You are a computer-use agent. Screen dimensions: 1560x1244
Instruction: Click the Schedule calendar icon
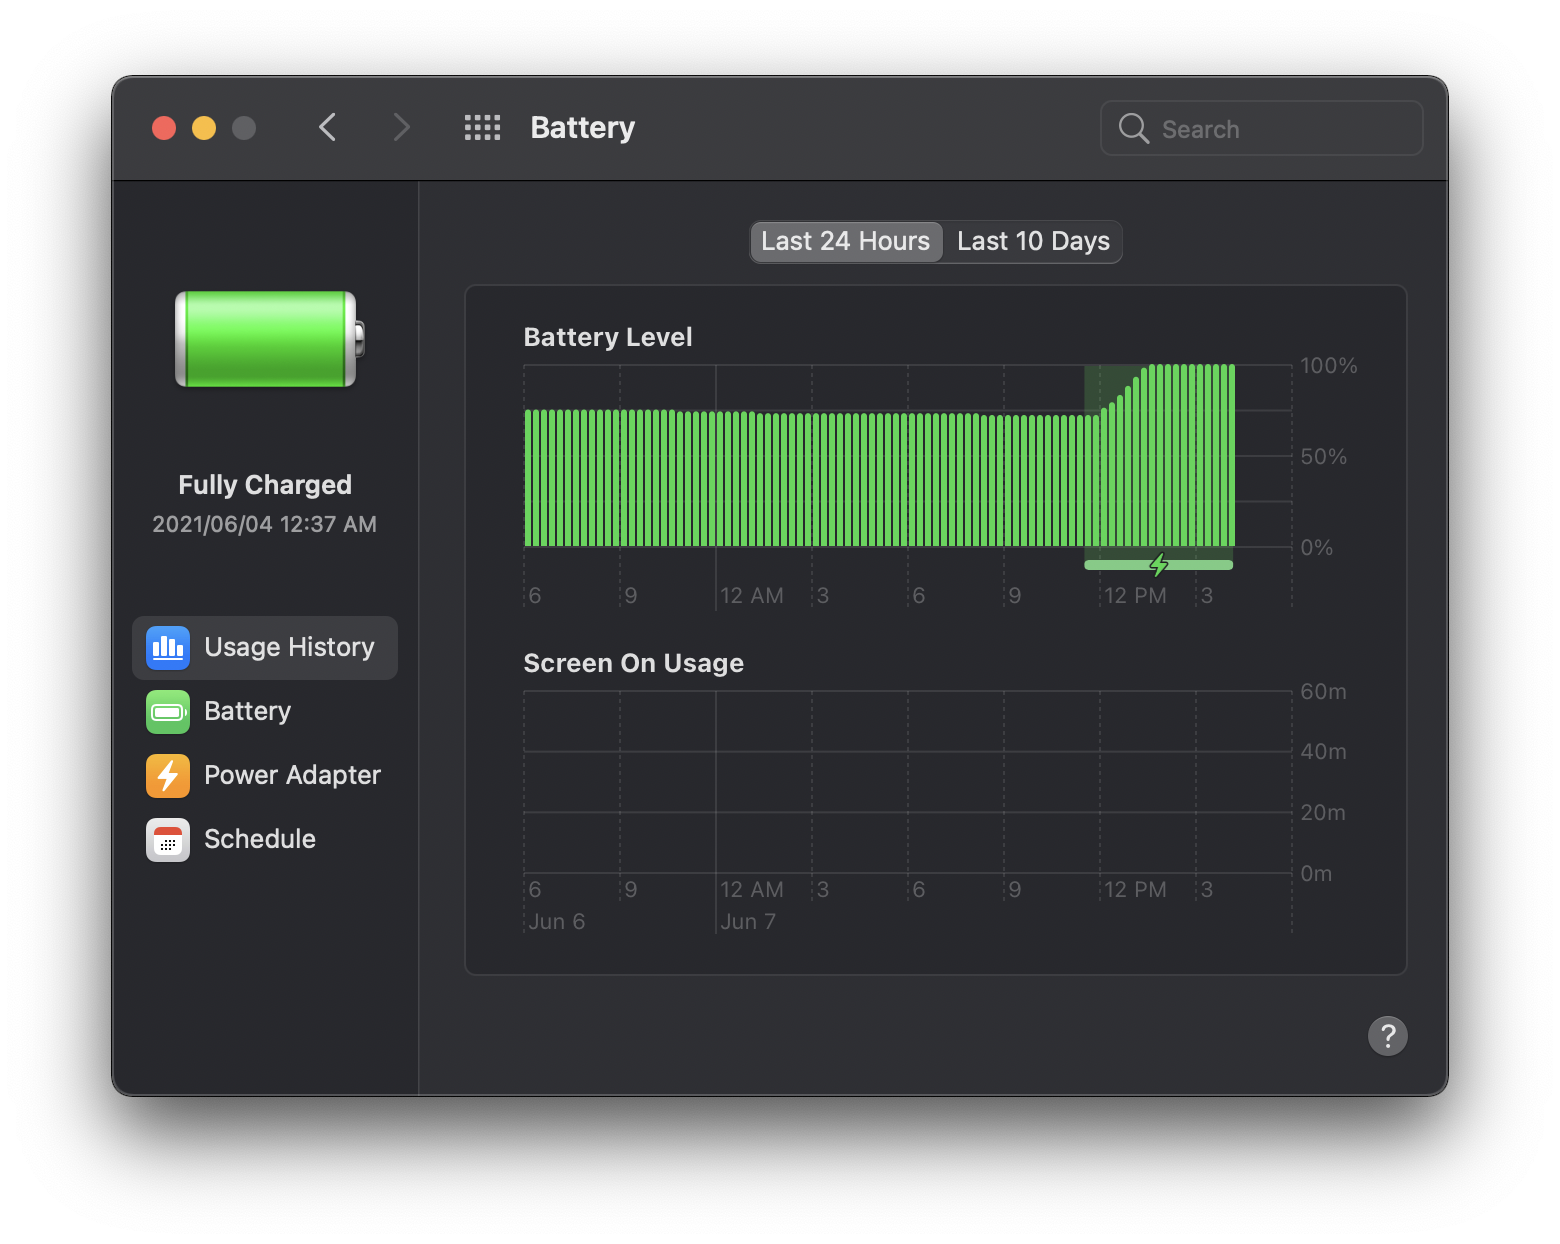click(168, 839)
